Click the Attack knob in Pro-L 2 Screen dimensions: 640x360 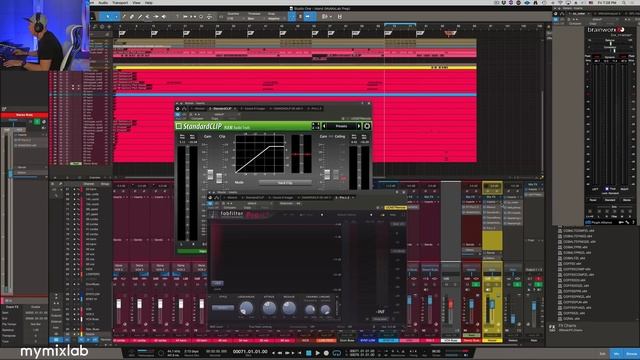(x=269, y=308)
